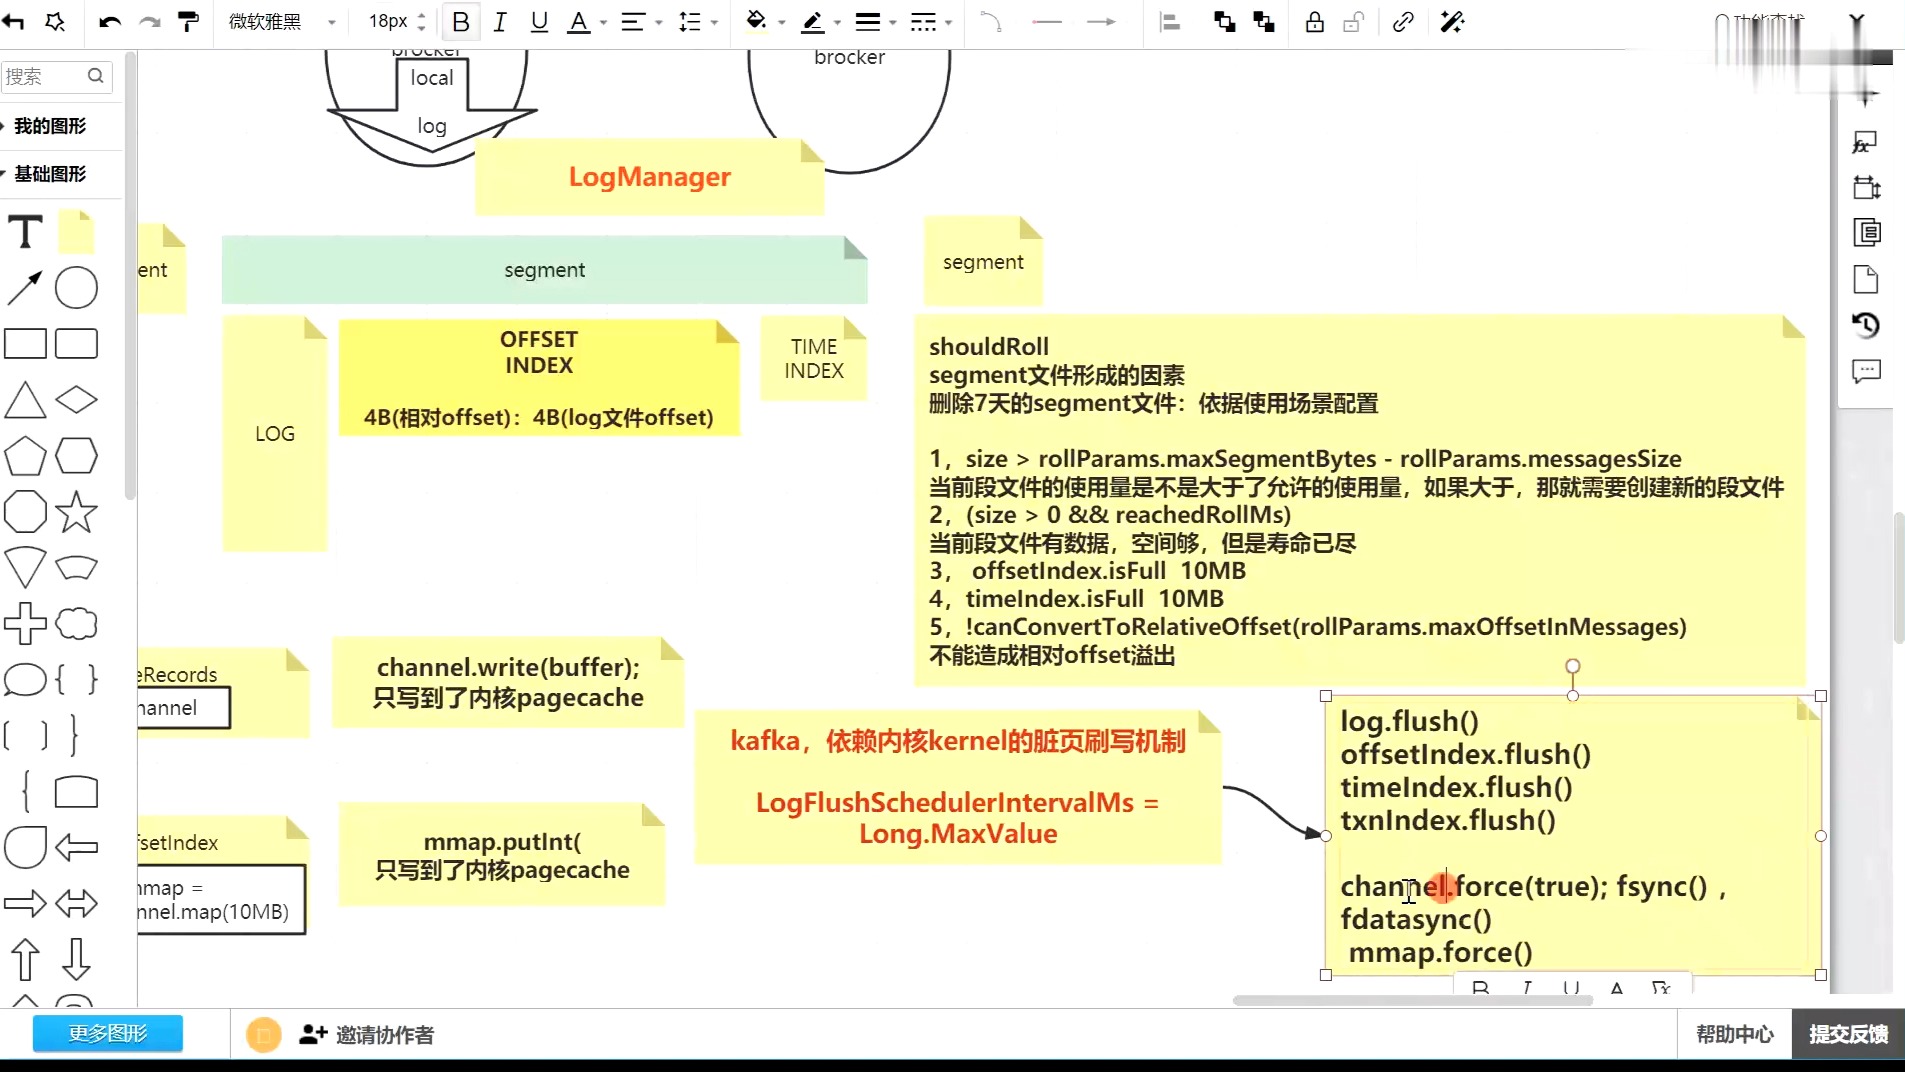This screenshot has height=1072, width=1905.
Task: Click the undo arrow icon
Action: 110,22
